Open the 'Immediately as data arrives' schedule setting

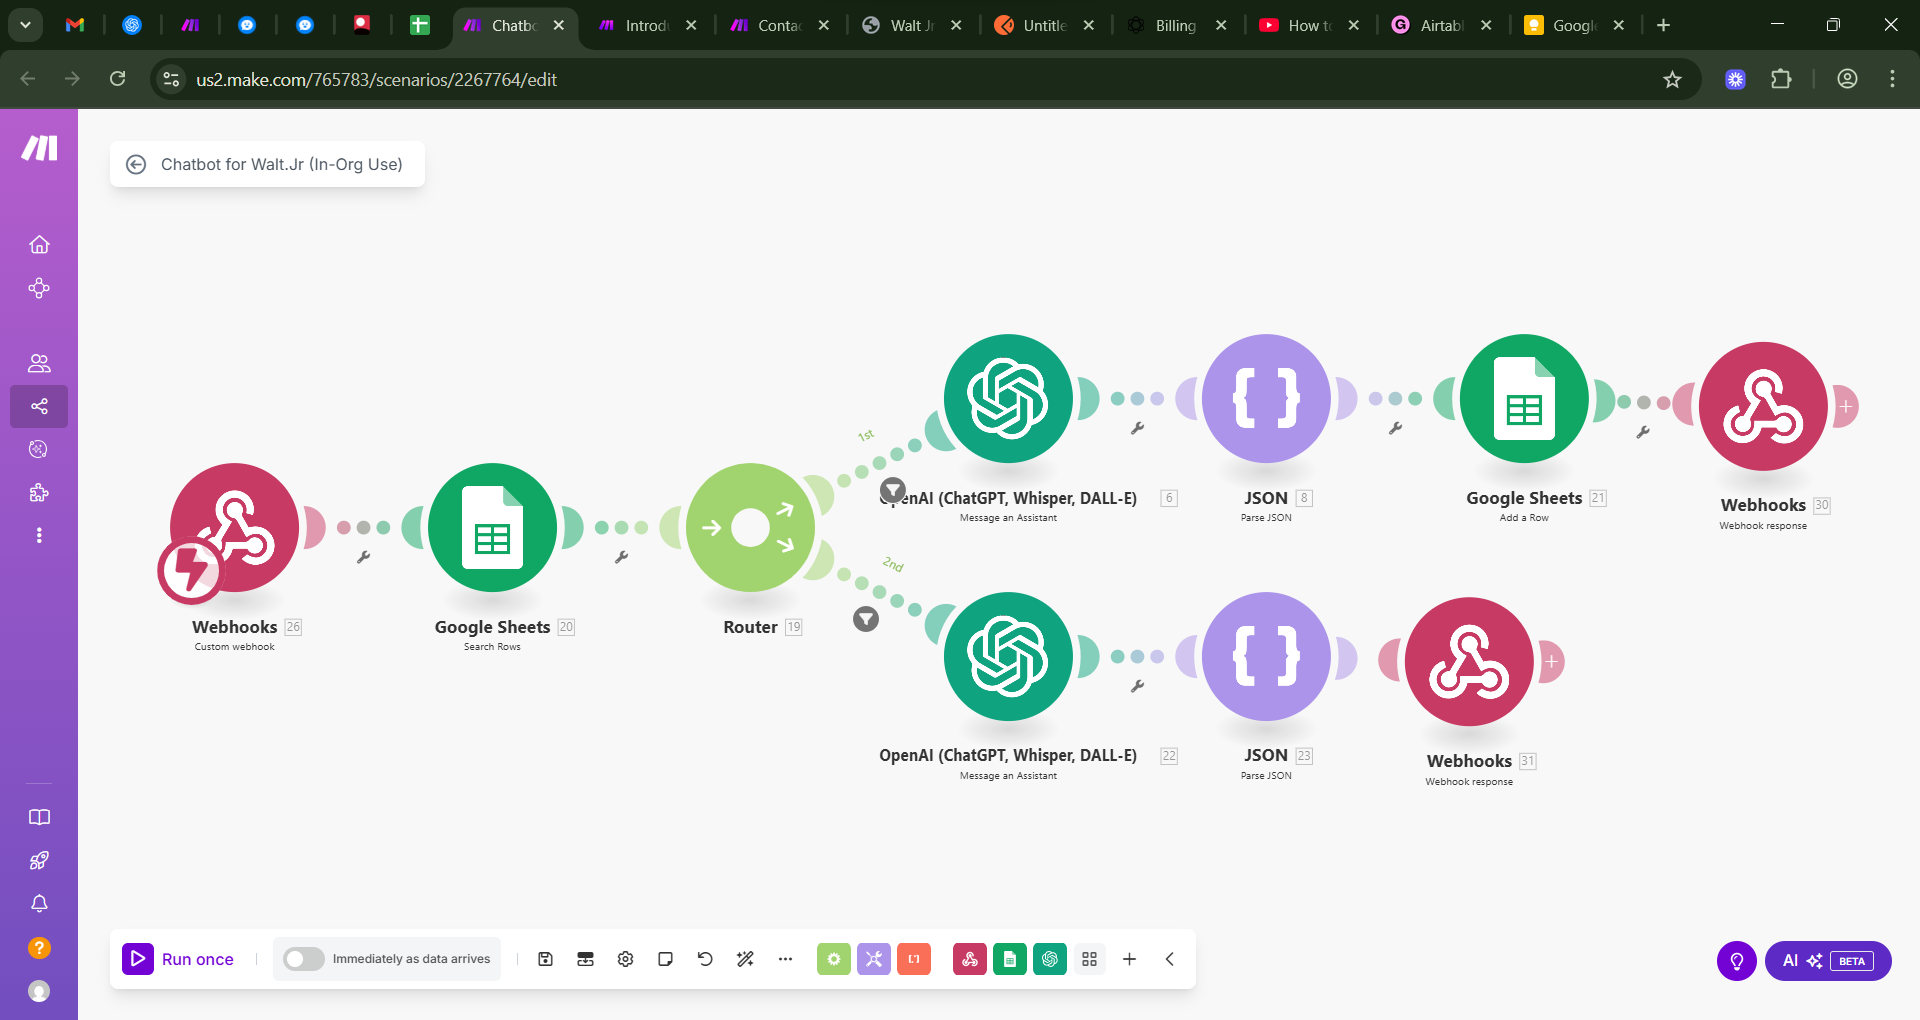tap(411, 959)
